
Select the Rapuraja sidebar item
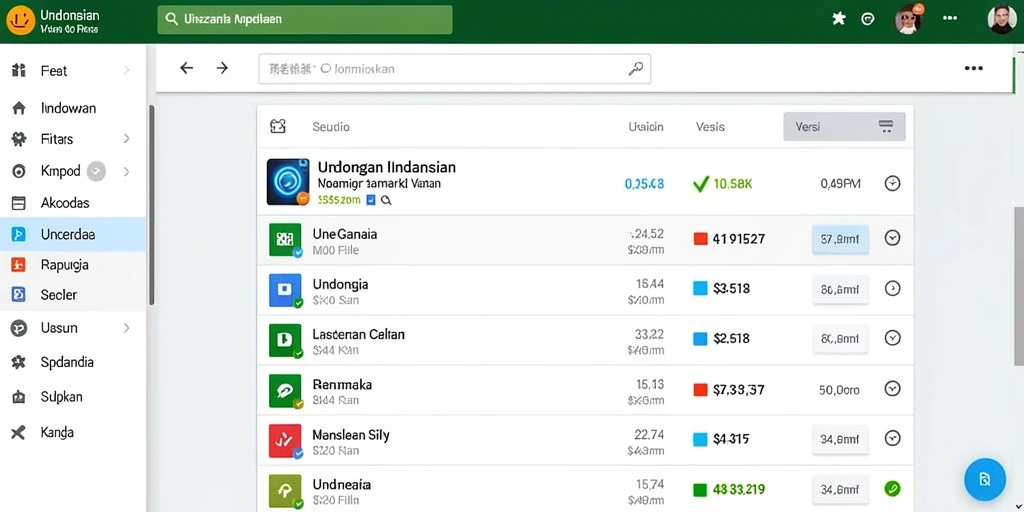click(x=73, y=265)
